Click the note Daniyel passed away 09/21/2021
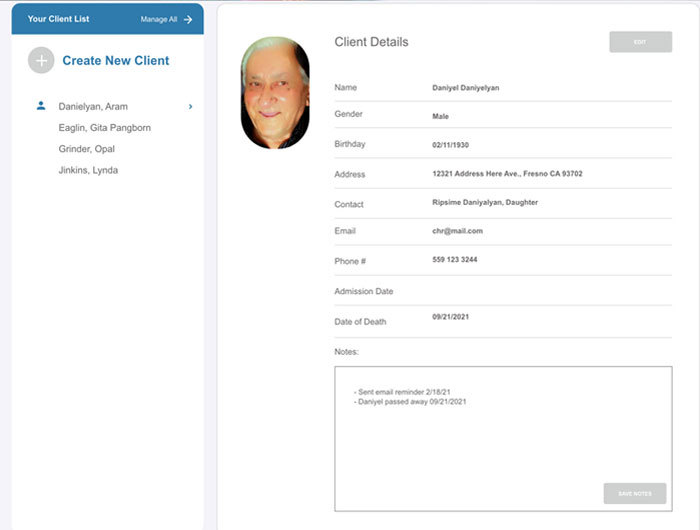The image size is (700, 530). tap(410, 401)
